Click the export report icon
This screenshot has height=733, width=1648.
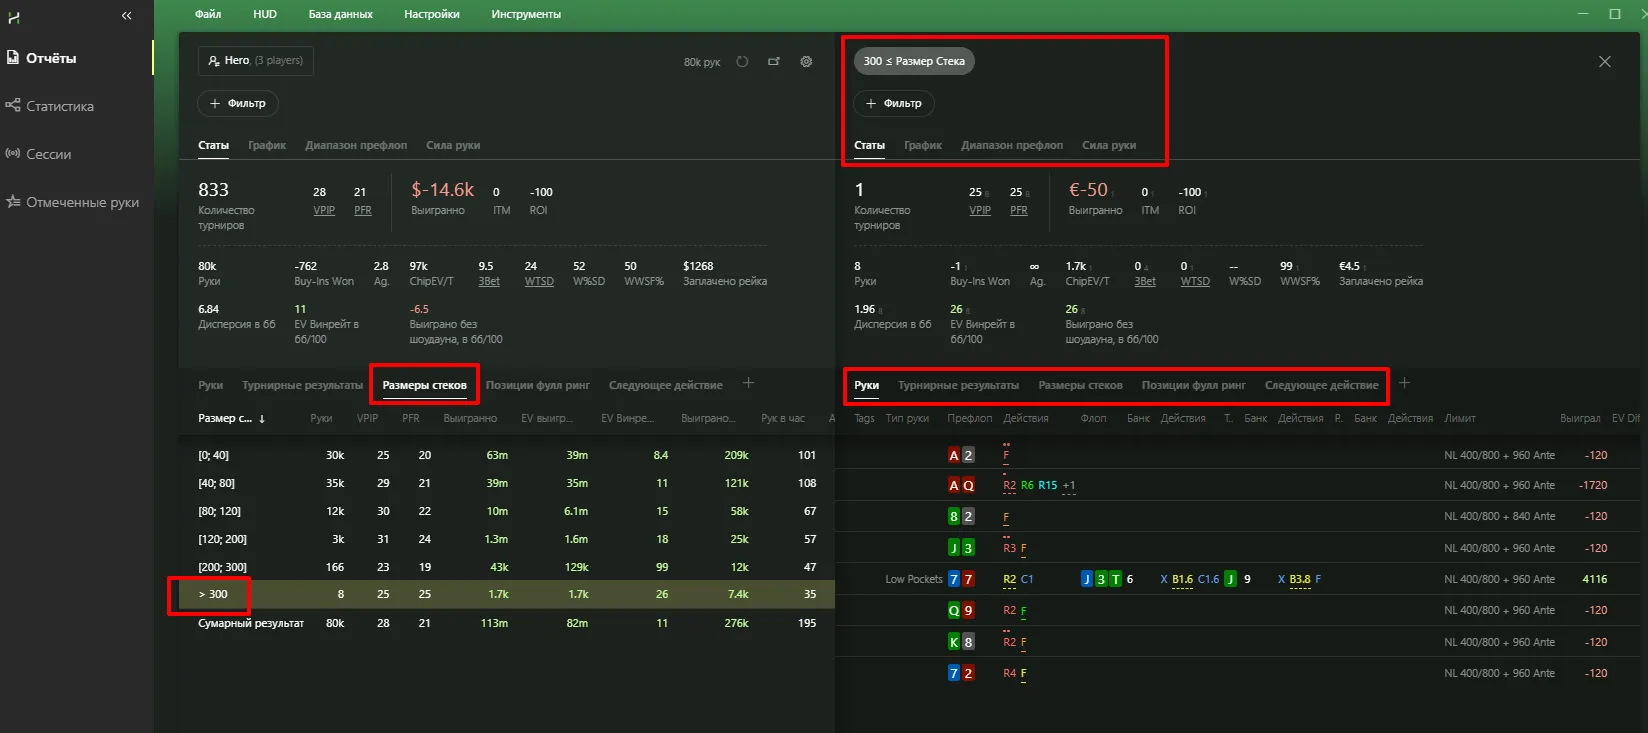tap(774, 62)
